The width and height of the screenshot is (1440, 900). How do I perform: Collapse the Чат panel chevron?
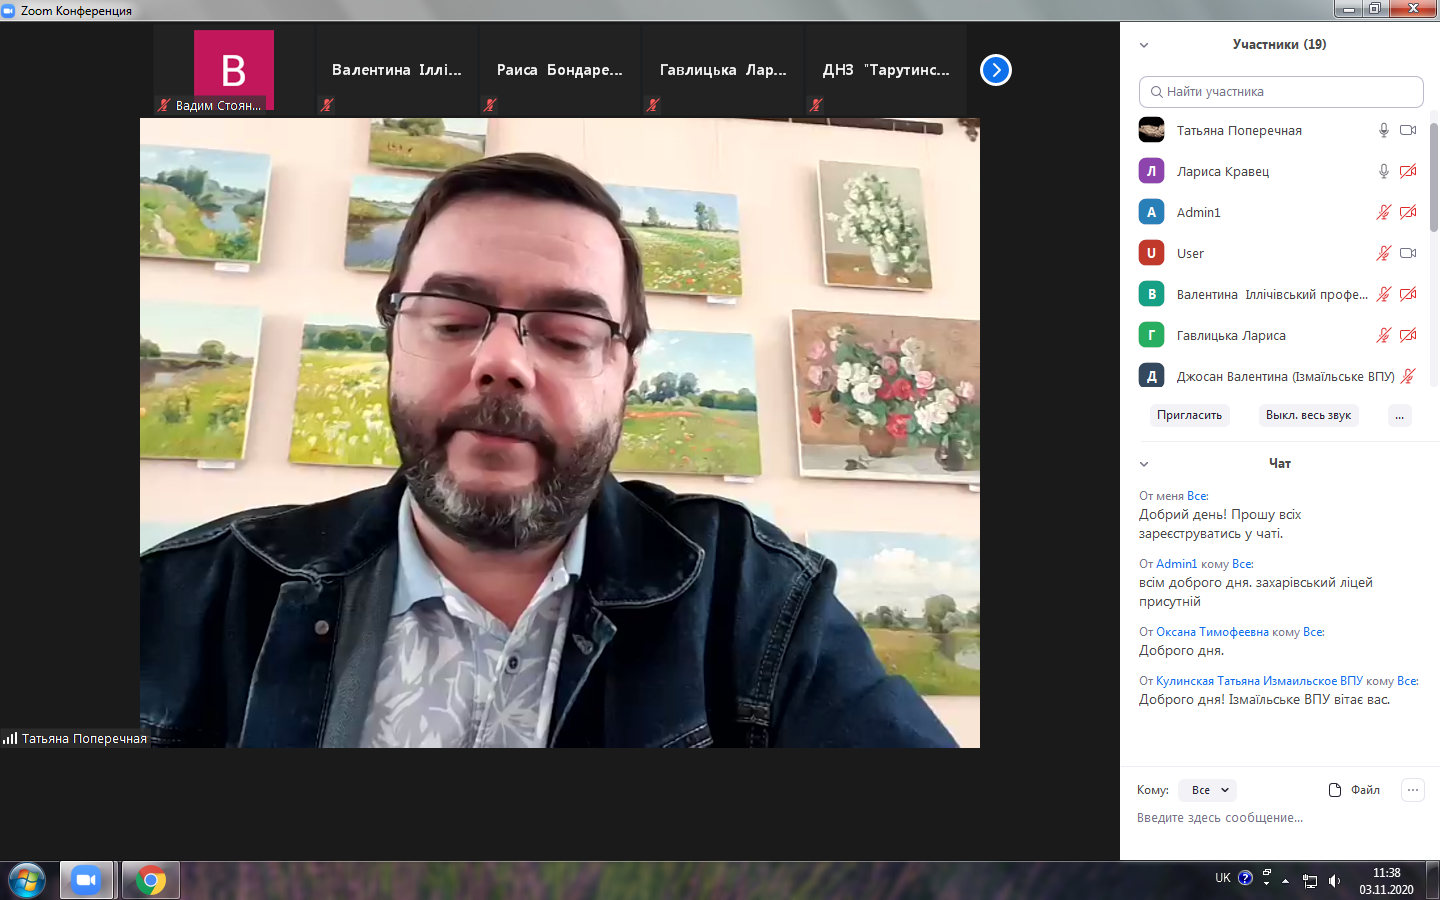point(1144,464)
